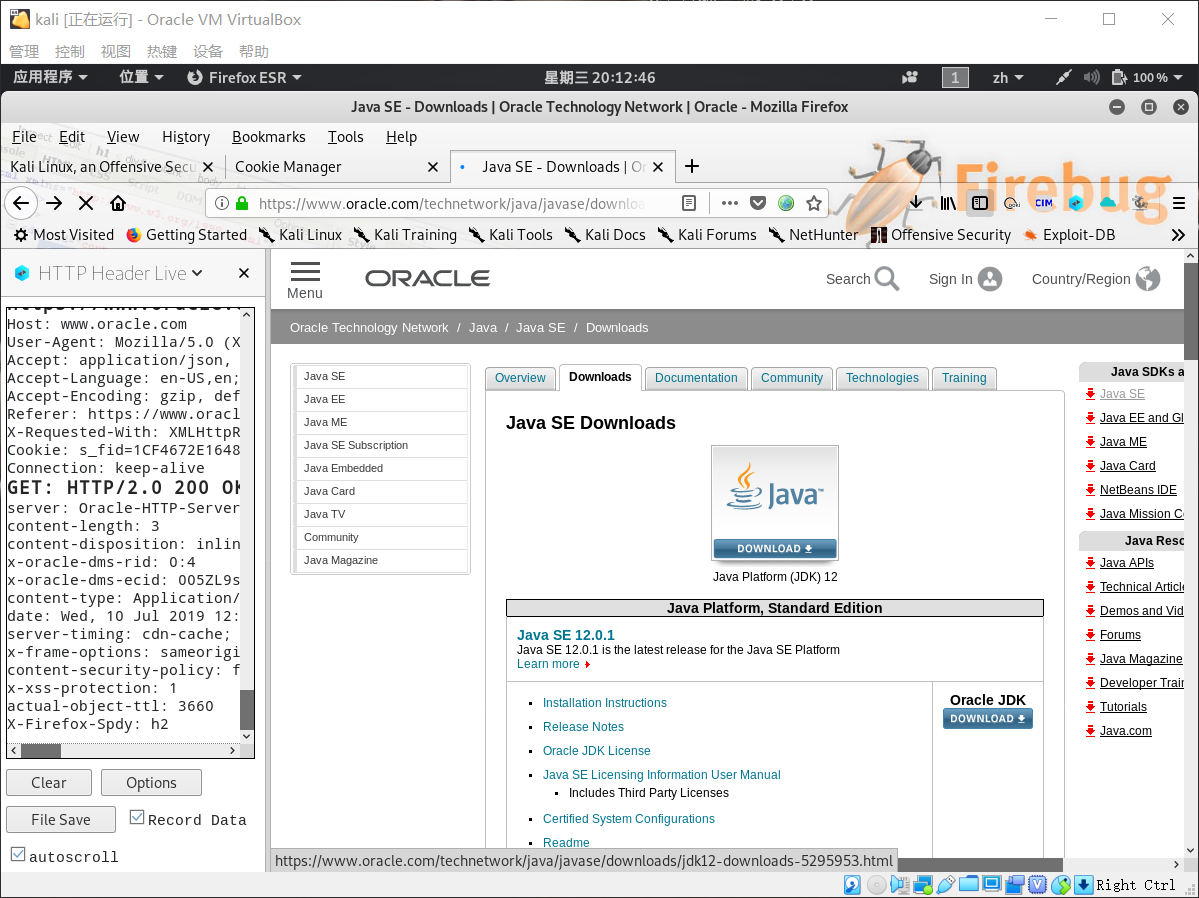Toggle the sidebars toolbar icon
The height and width of the screenshot is (898, 1199).
tap(980, 203)
